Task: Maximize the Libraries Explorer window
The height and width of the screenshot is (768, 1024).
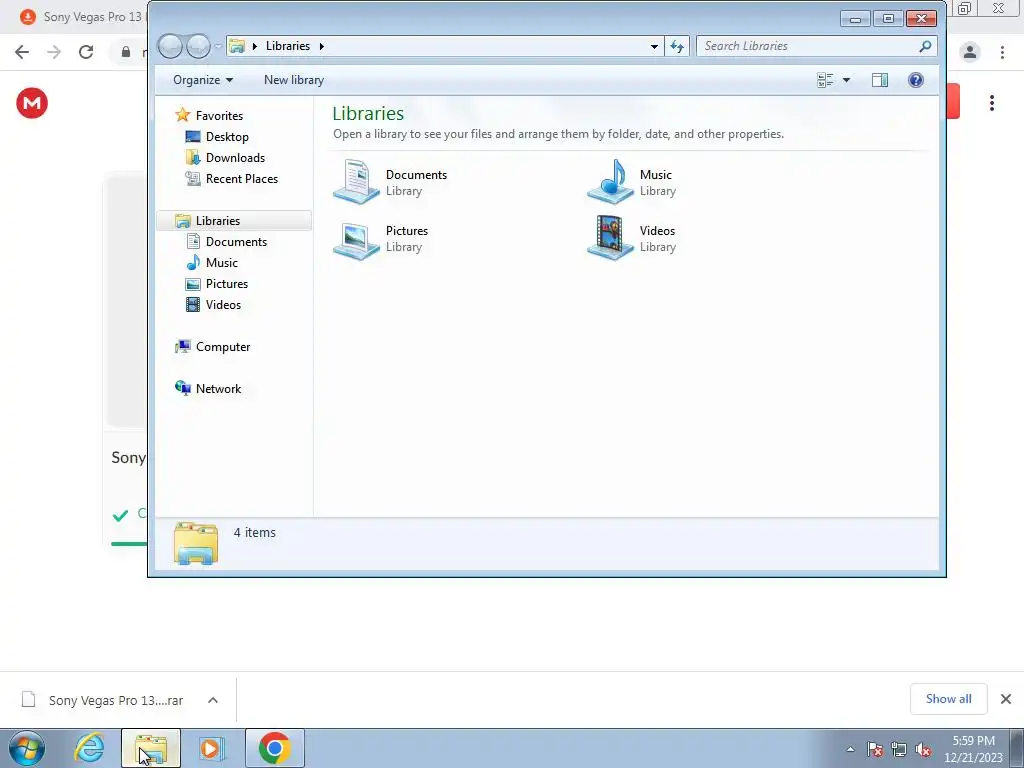Action: pyautogui.click(x=888, y=18)
